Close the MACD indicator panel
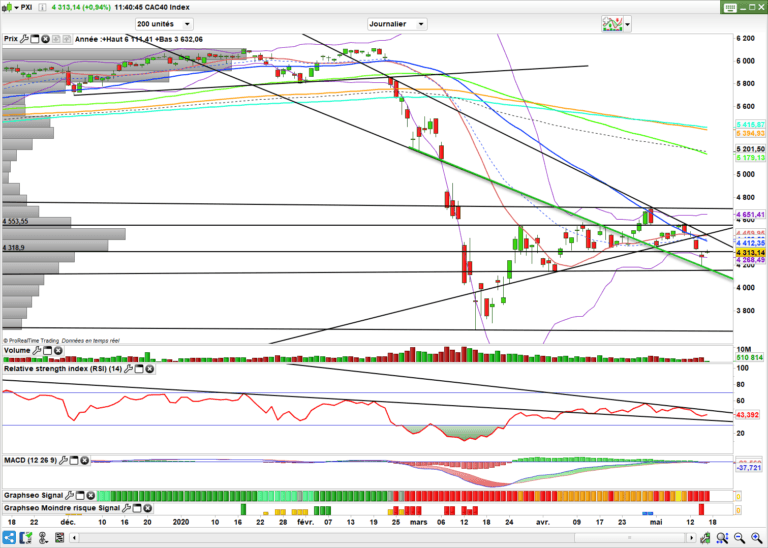The height and width of the screenshot is (548, 768). coord(86,460)
